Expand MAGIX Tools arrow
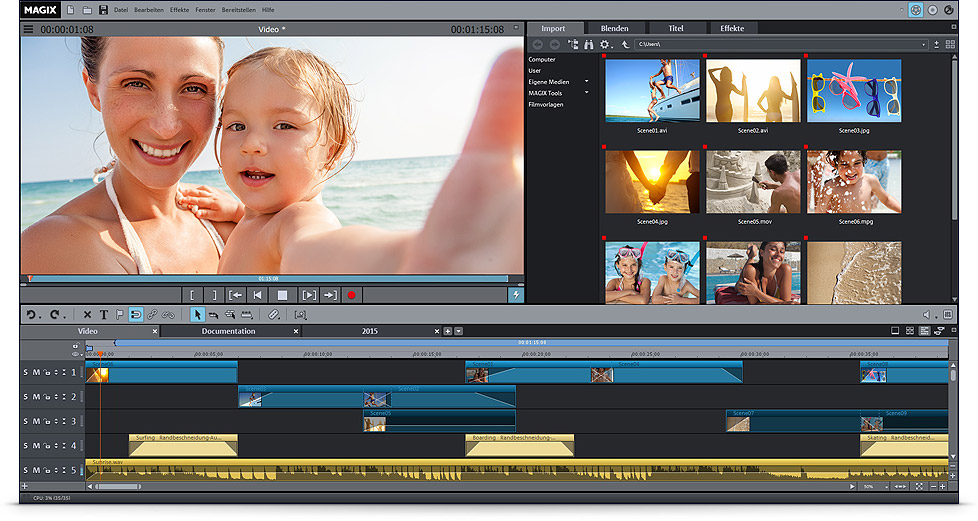Viewport: 978px width, 521px height. click(586, 93)
